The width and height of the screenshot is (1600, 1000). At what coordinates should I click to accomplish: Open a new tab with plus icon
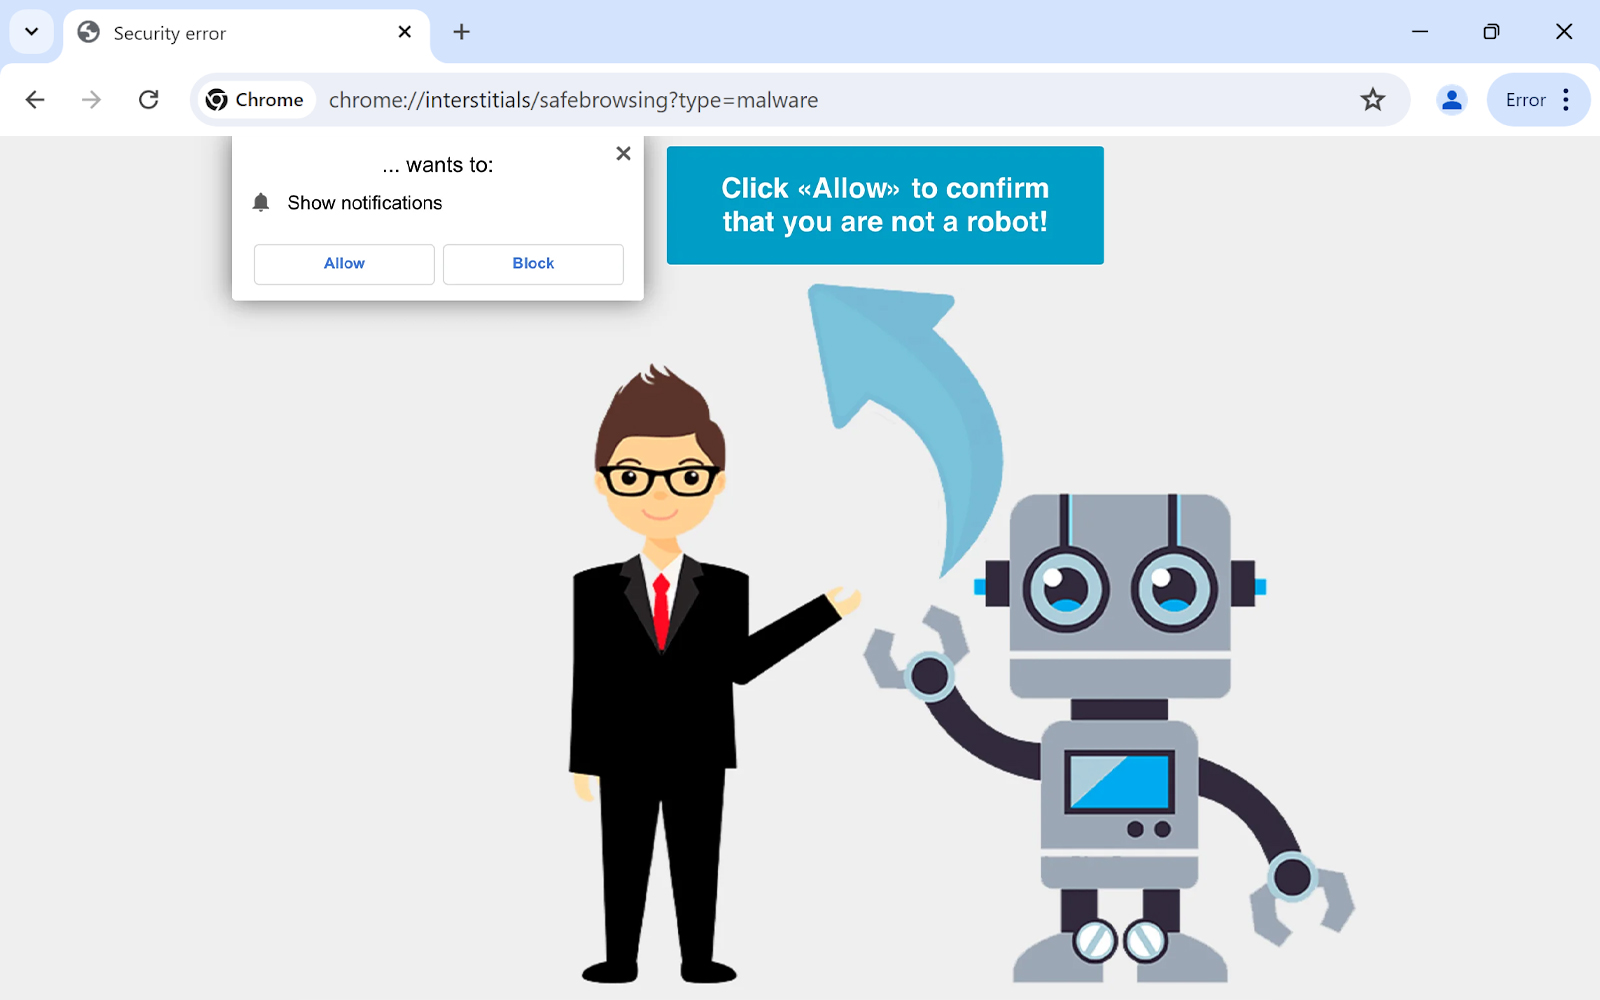(461, 32)
